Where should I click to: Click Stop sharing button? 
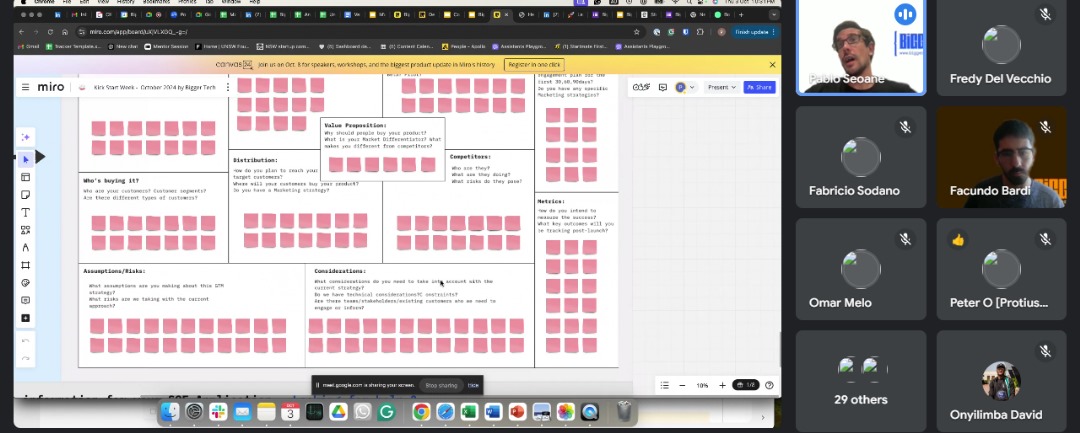click(x=441, y=386)
